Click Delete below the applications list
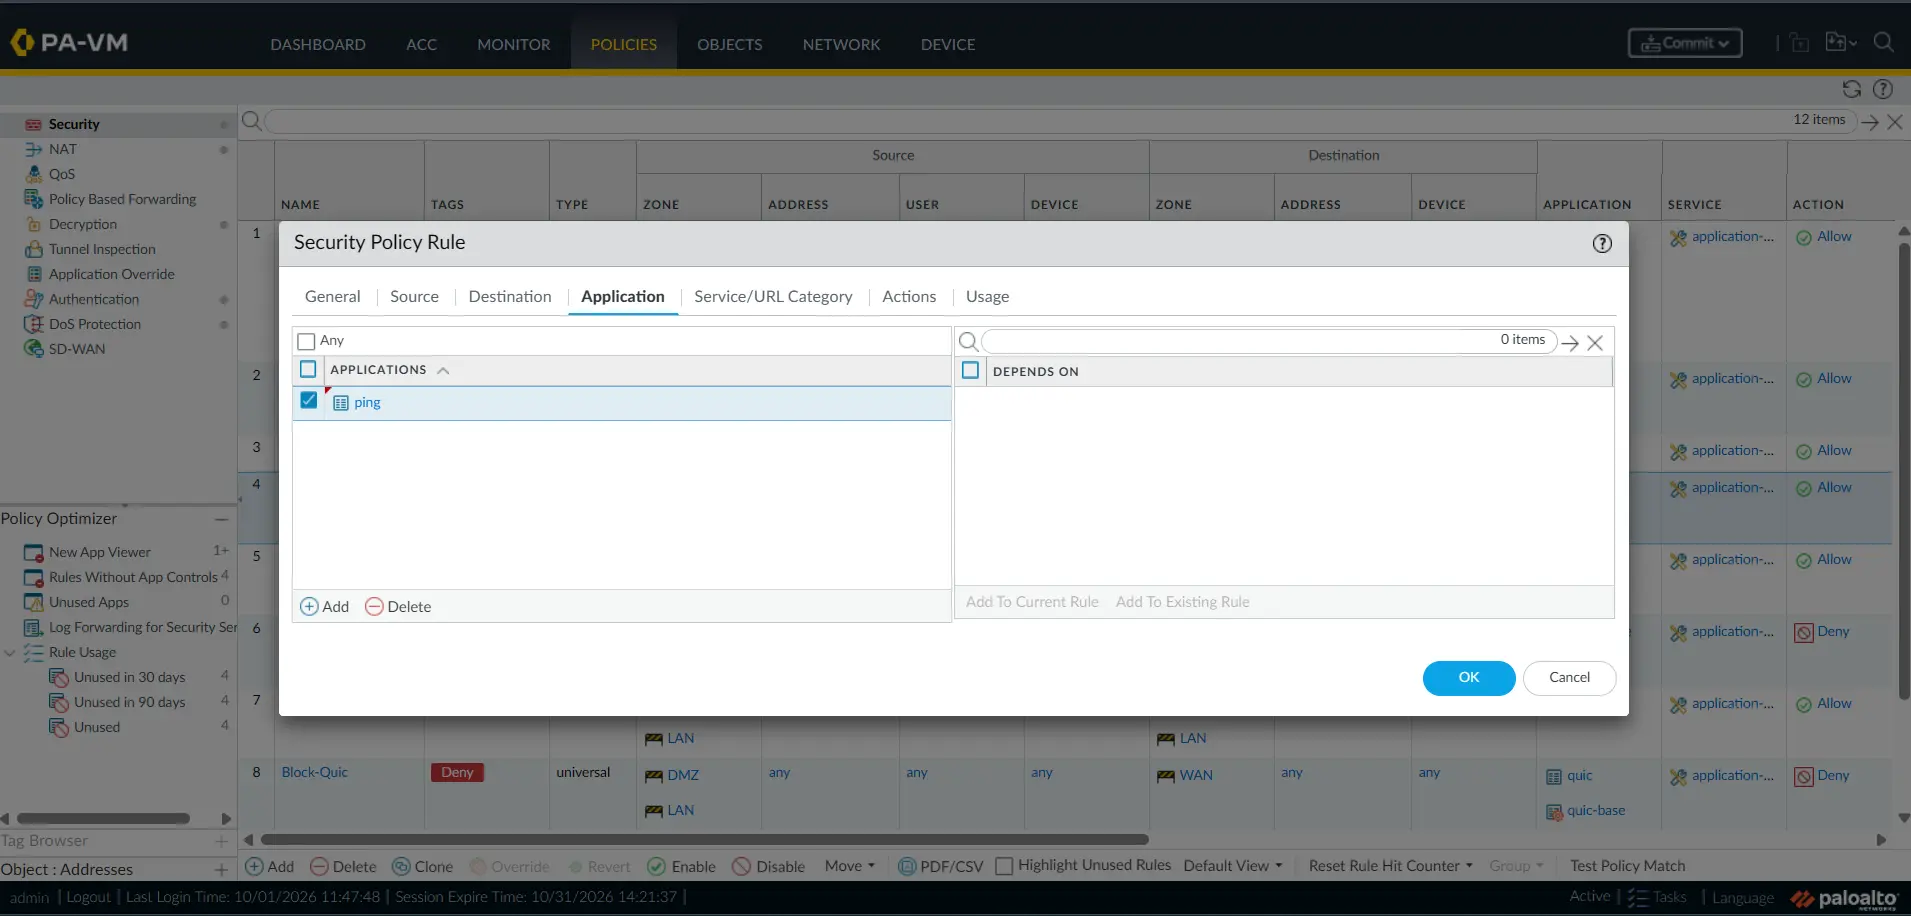This screenshot has width=1911, height=916. click(x=398, y=607)
